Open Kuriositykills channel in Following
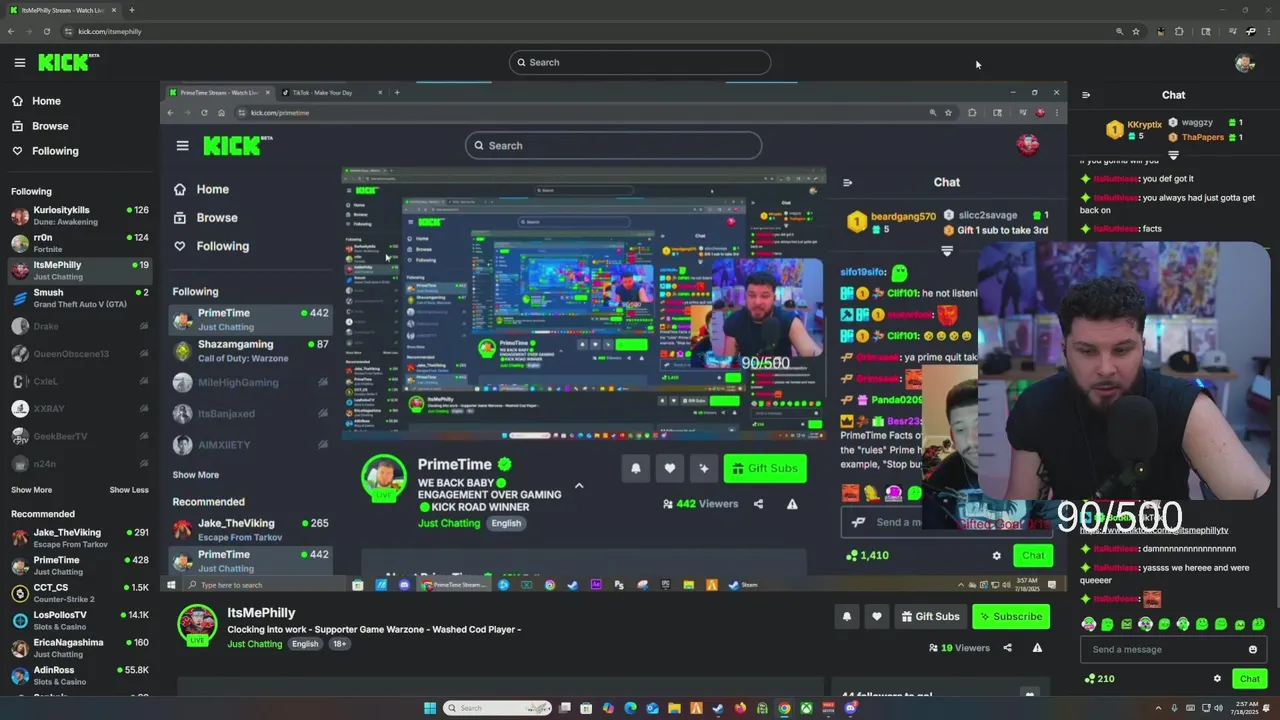The height and width of the screenshot is (720, 1280). (80, 215)
